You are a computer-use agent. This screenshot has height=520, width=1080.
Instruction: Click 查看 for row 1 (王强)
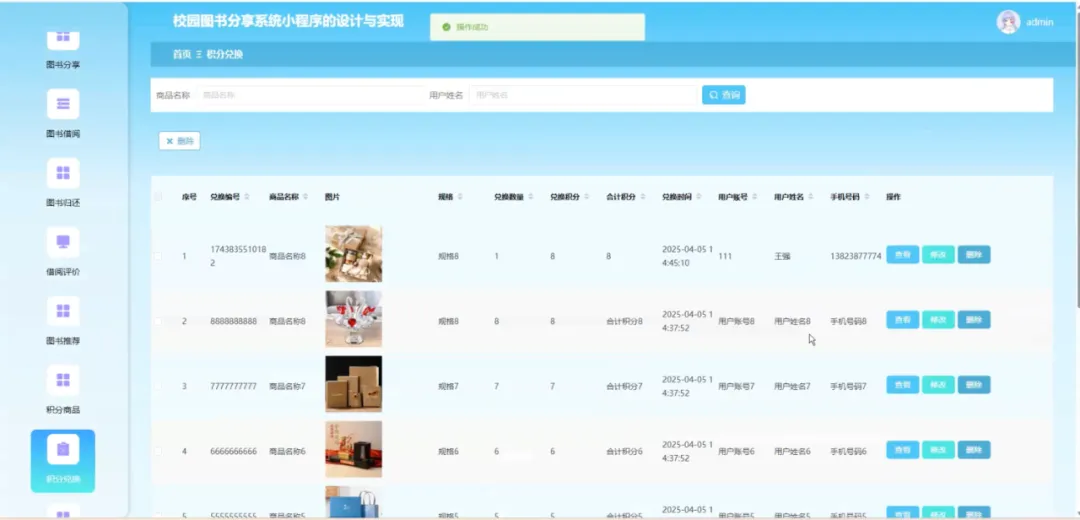(x=902, y=255)
